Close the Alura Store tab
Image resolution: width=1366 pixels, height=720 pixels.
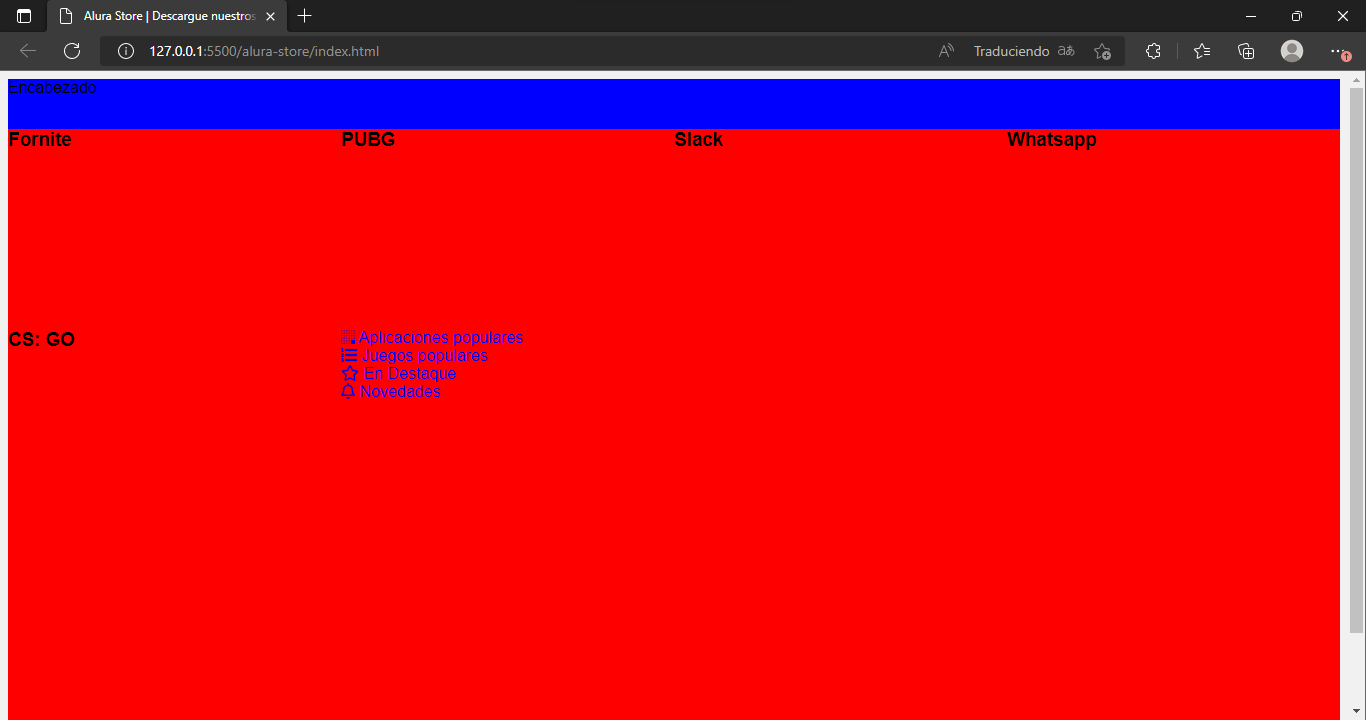(270, 16)
